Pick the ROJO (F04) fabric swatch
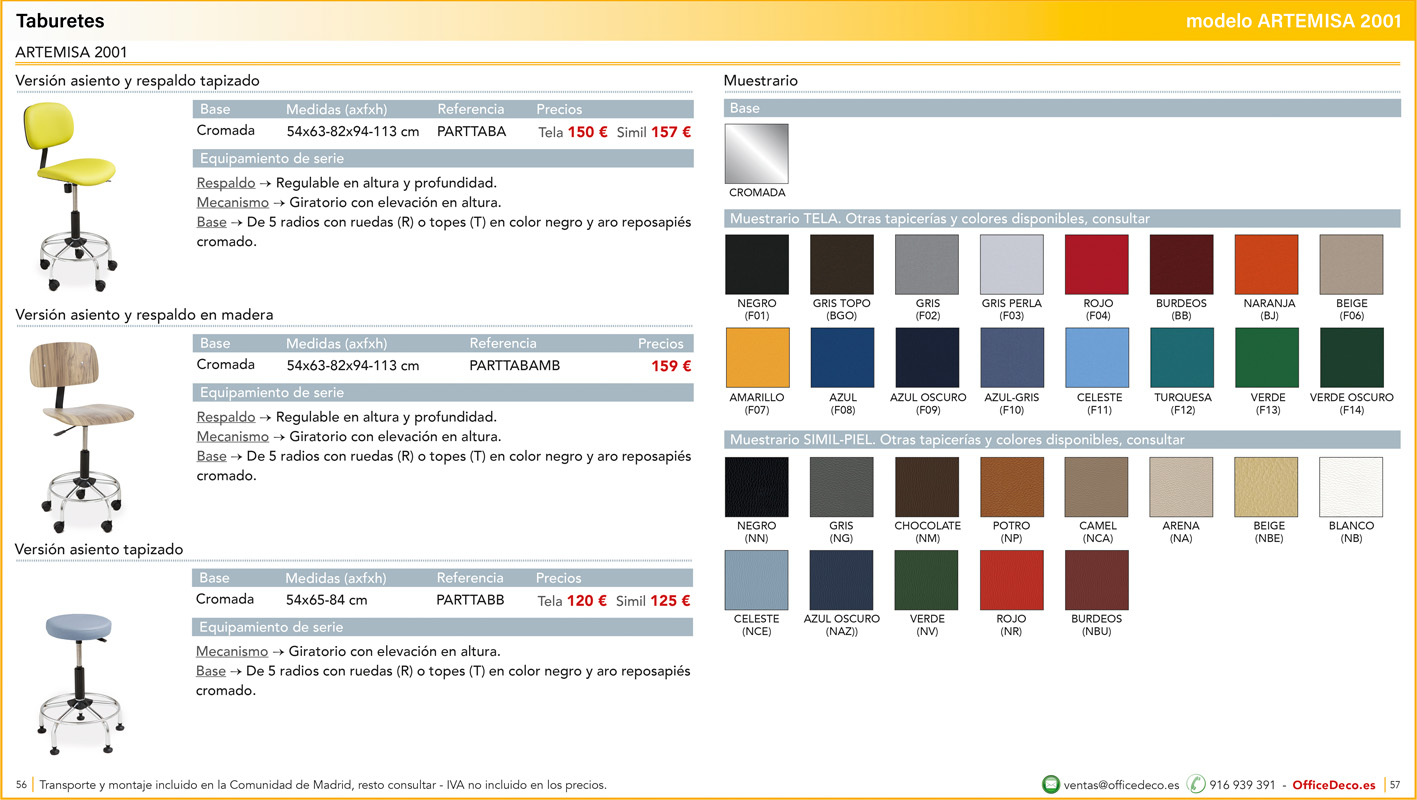 point(1097,265)
